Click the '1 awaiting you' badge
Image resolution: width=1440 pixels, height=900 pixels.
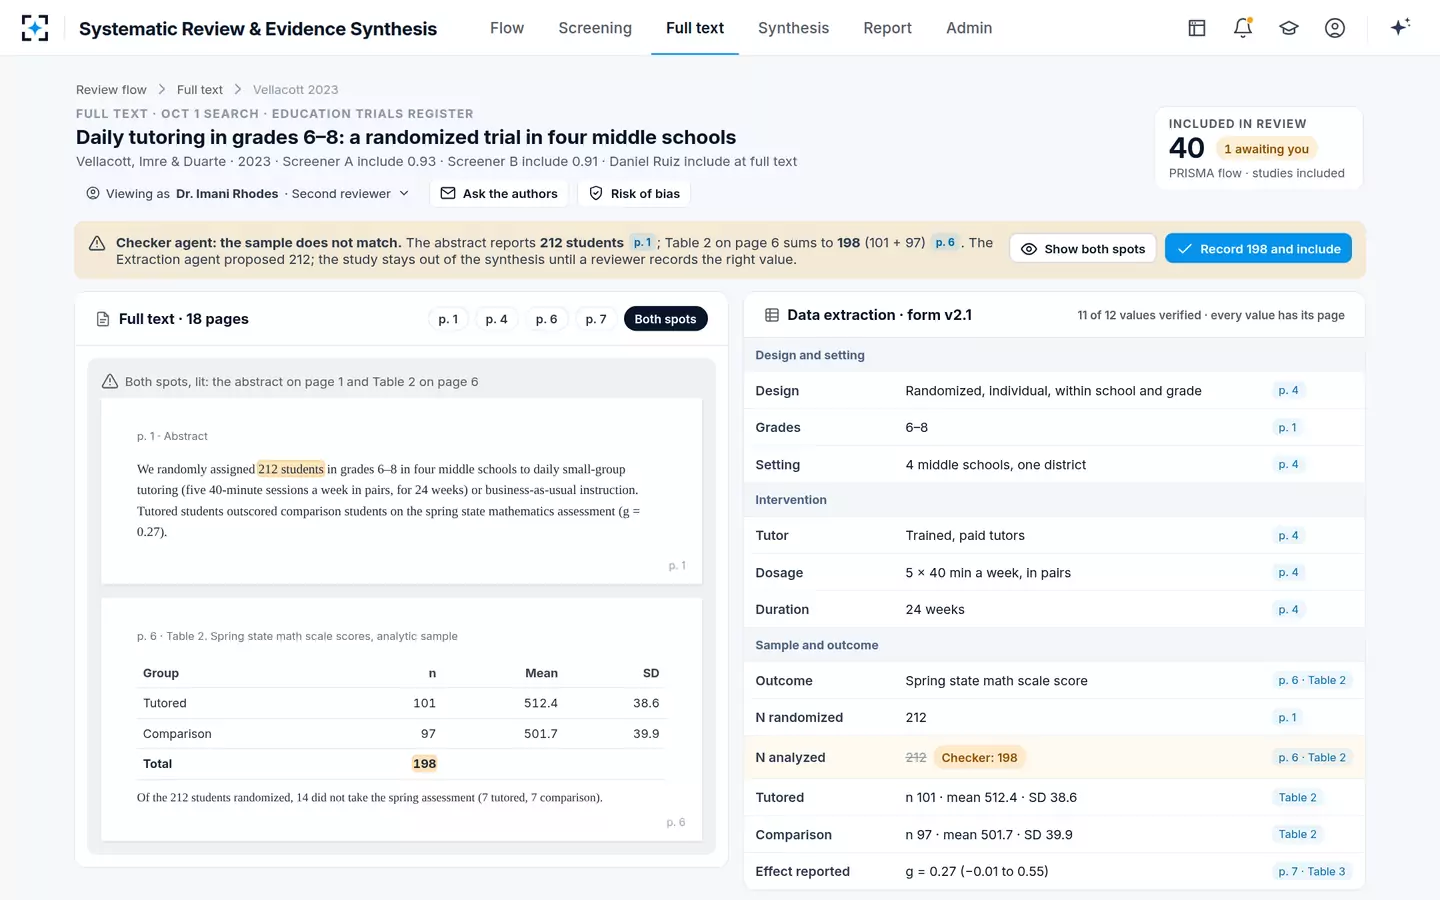1266,149
